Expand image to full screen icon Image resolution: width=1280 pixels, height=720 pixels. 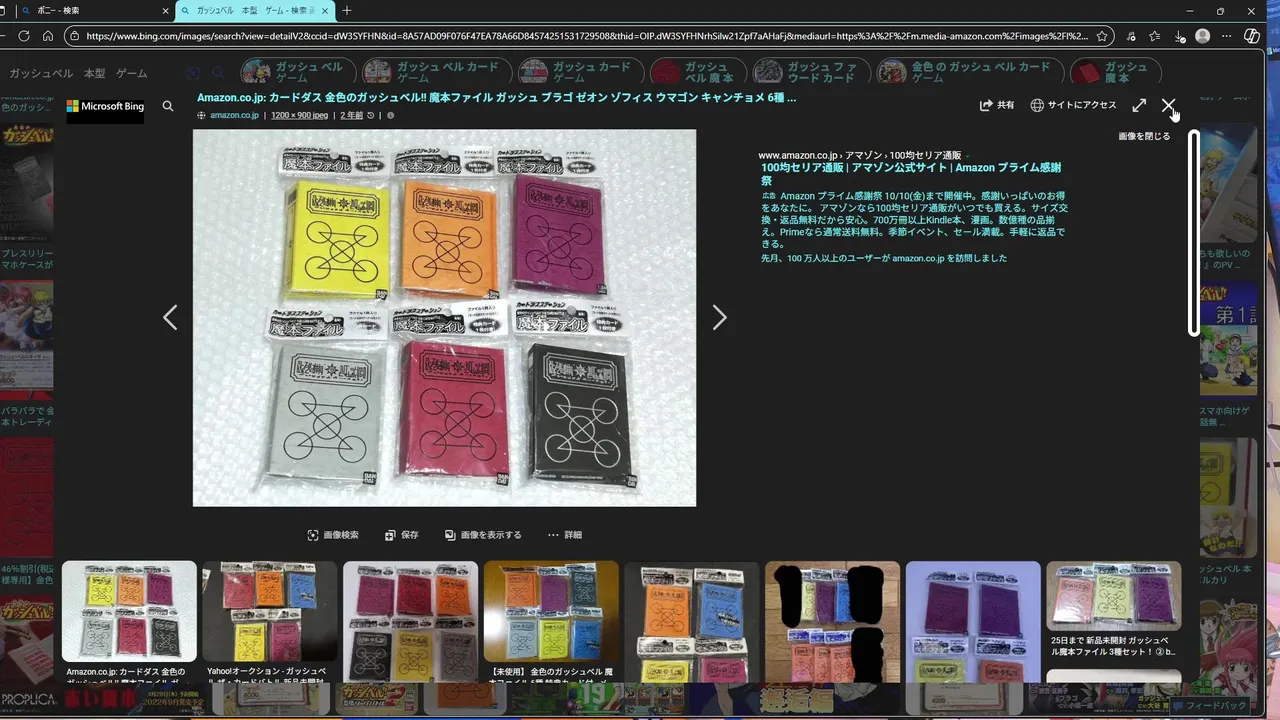1139,105
